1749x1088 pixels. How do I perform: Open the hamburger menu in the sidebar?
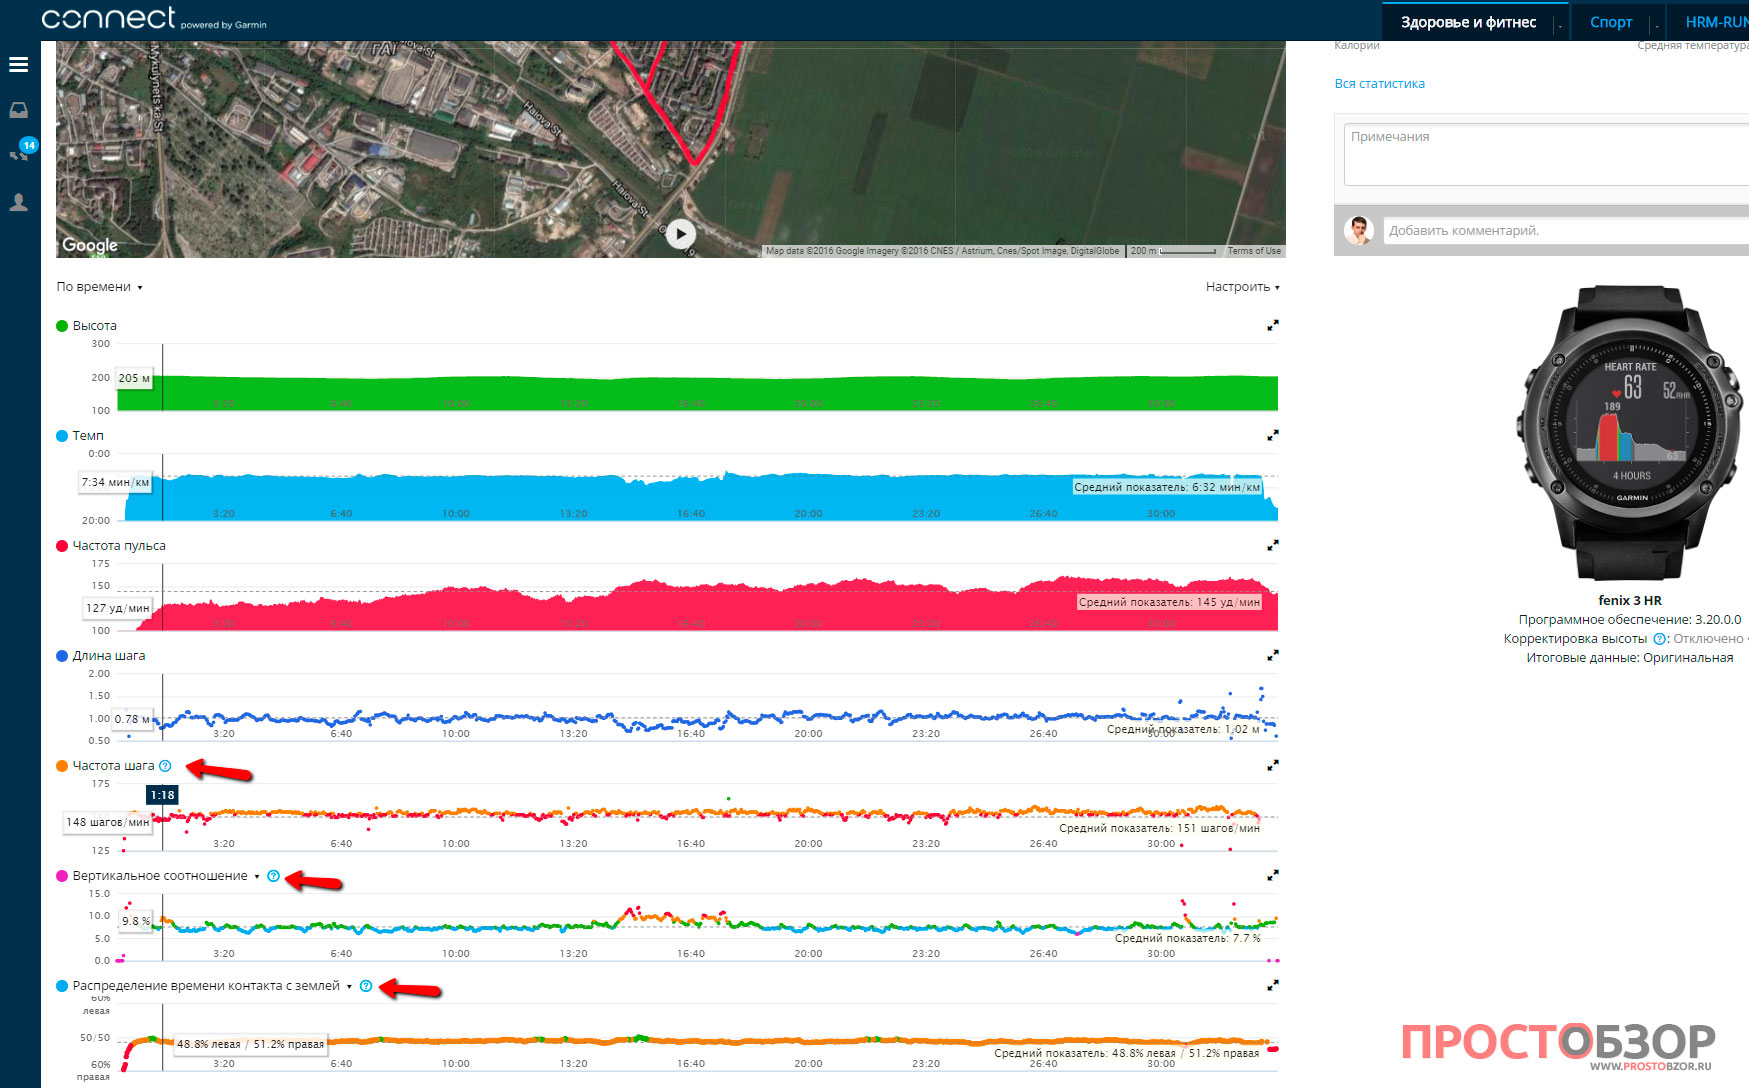coord(18,65)
